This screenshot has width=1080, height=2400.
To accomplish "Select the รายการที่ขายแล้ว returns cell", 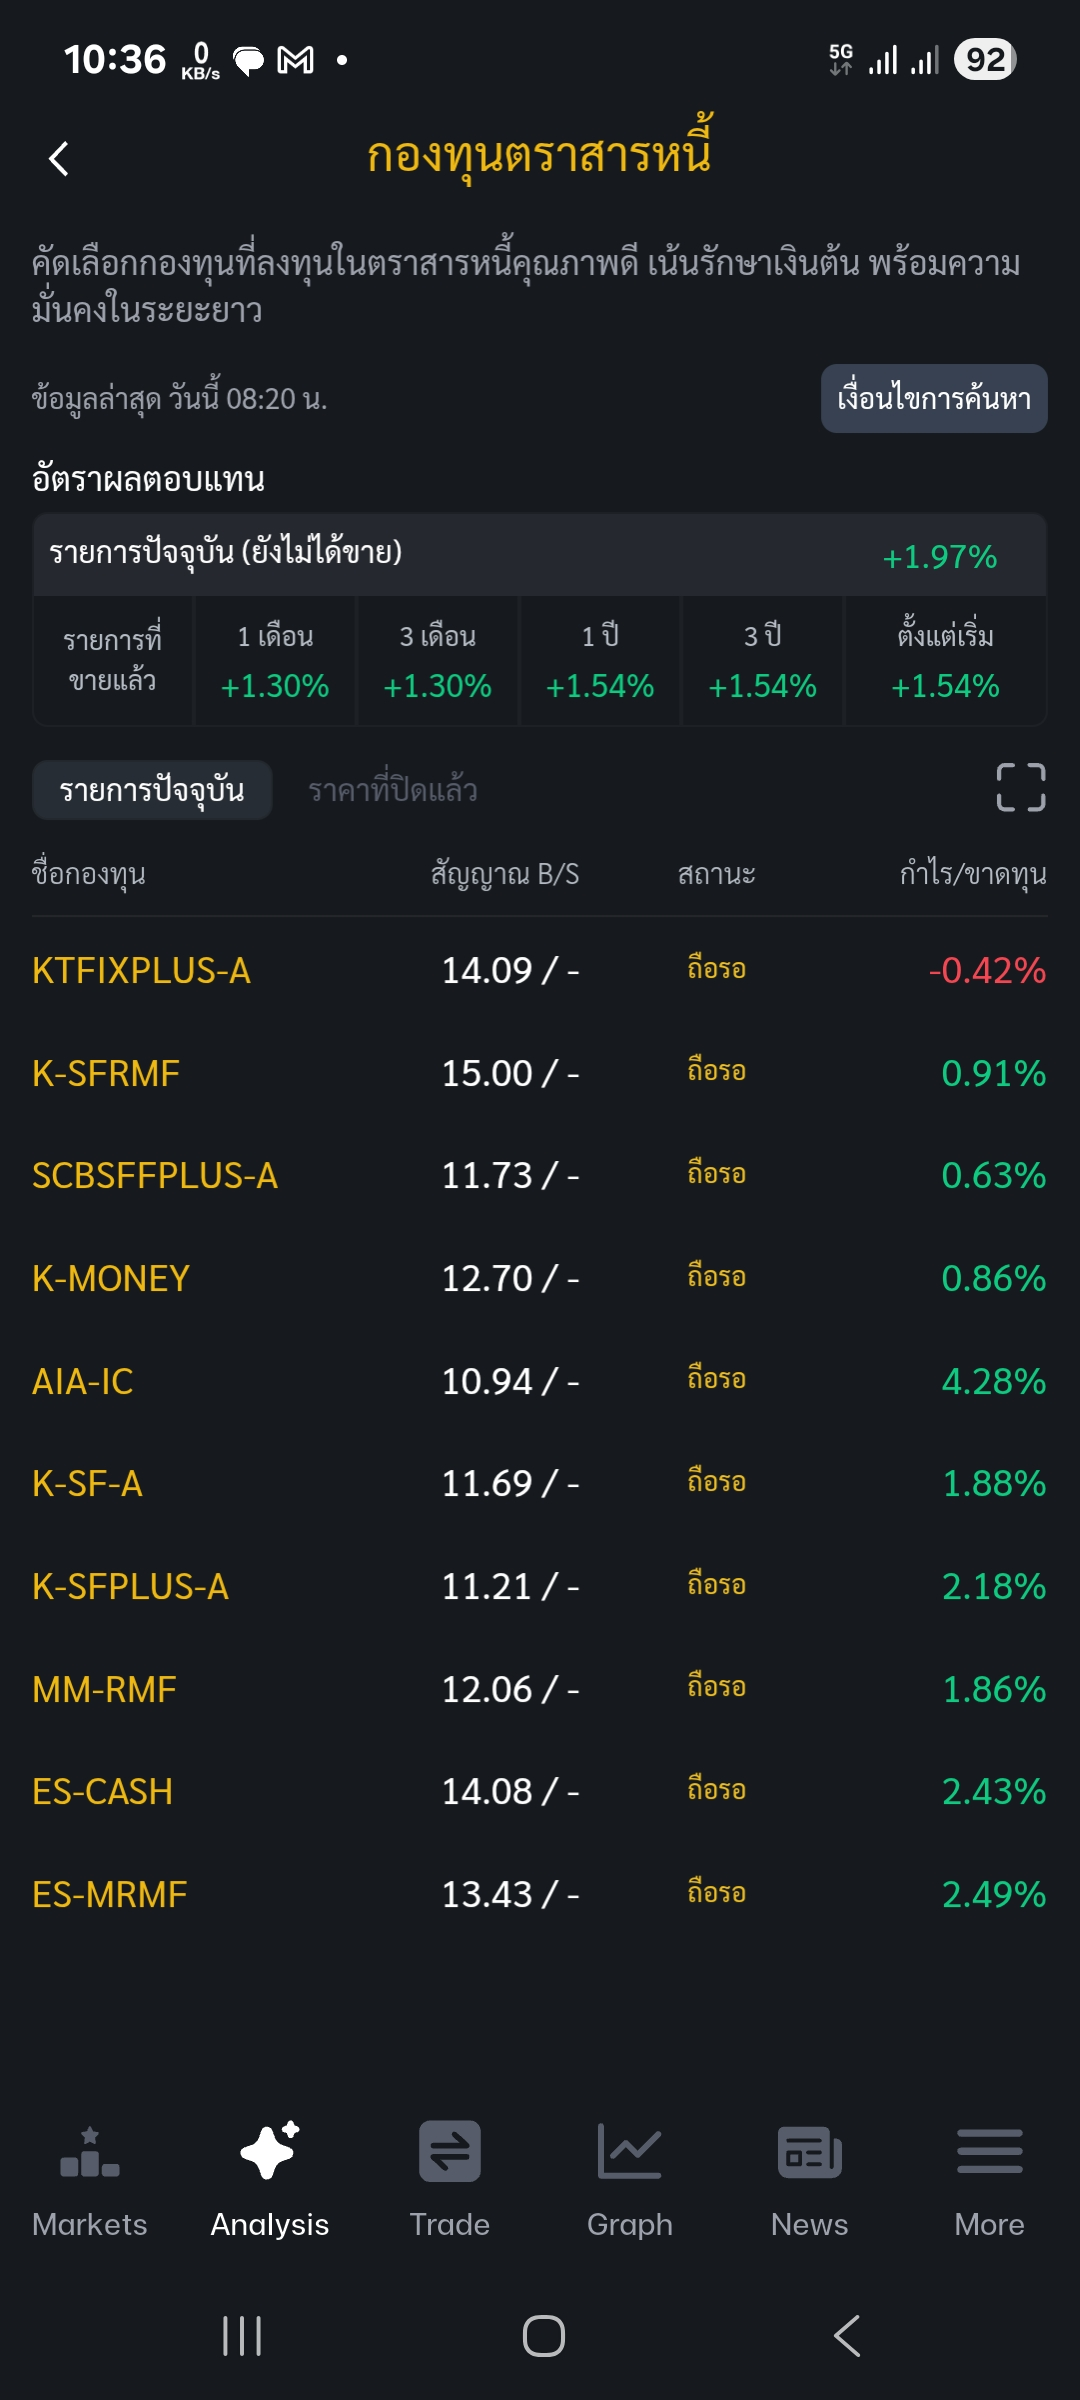I will click(113, 661).
